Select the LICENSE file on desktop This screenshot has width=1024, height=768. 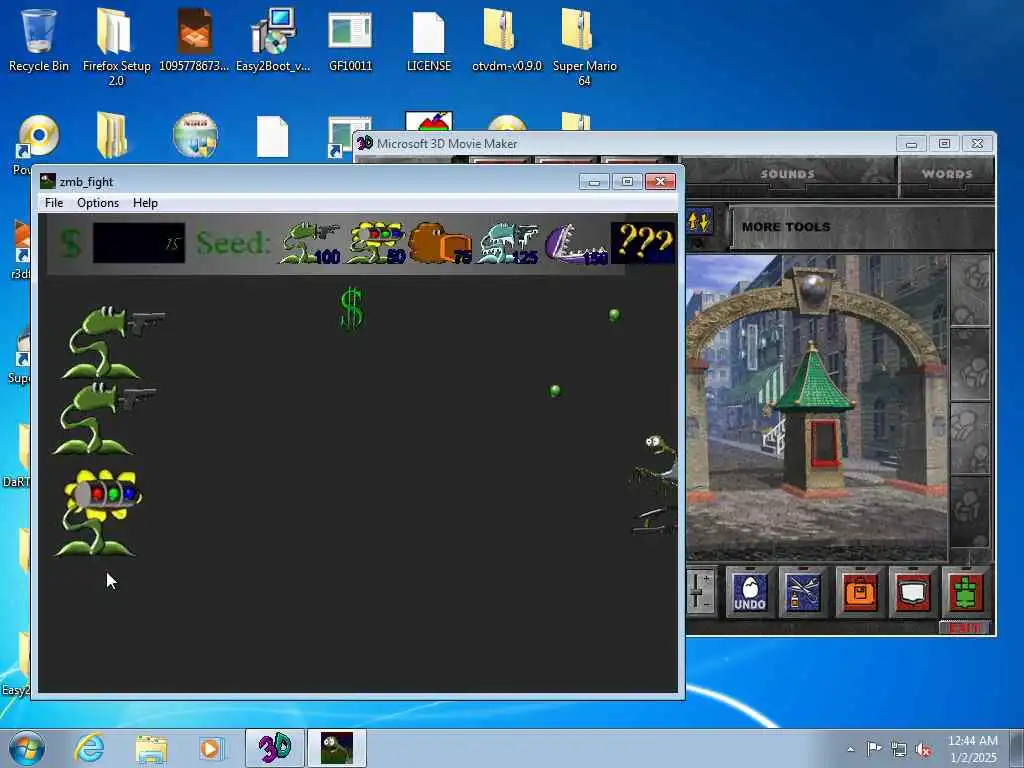pyautogui.click(x=428, y=39)
